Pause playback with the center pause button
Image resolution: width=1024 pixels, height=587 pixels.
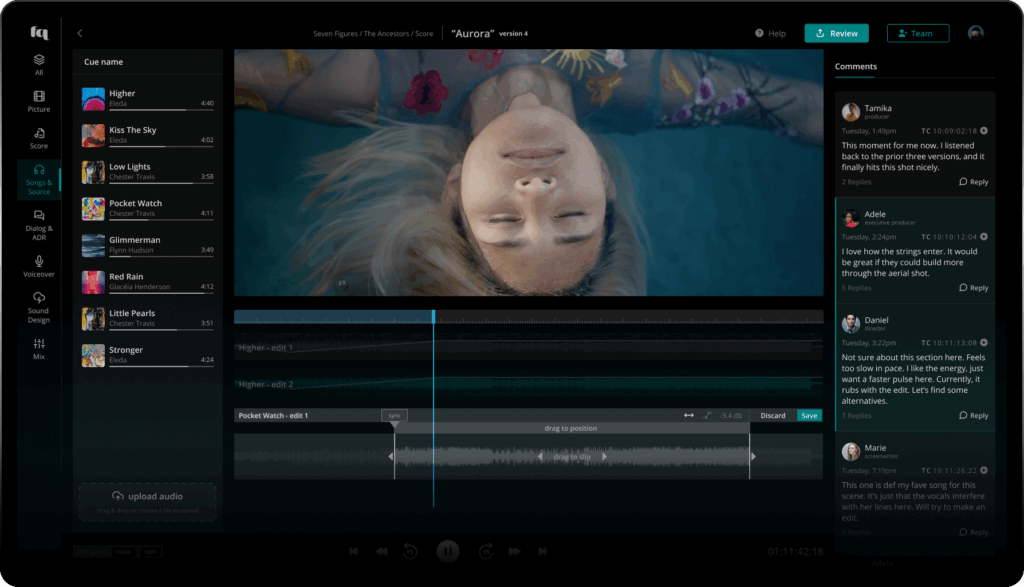[447, 550]
